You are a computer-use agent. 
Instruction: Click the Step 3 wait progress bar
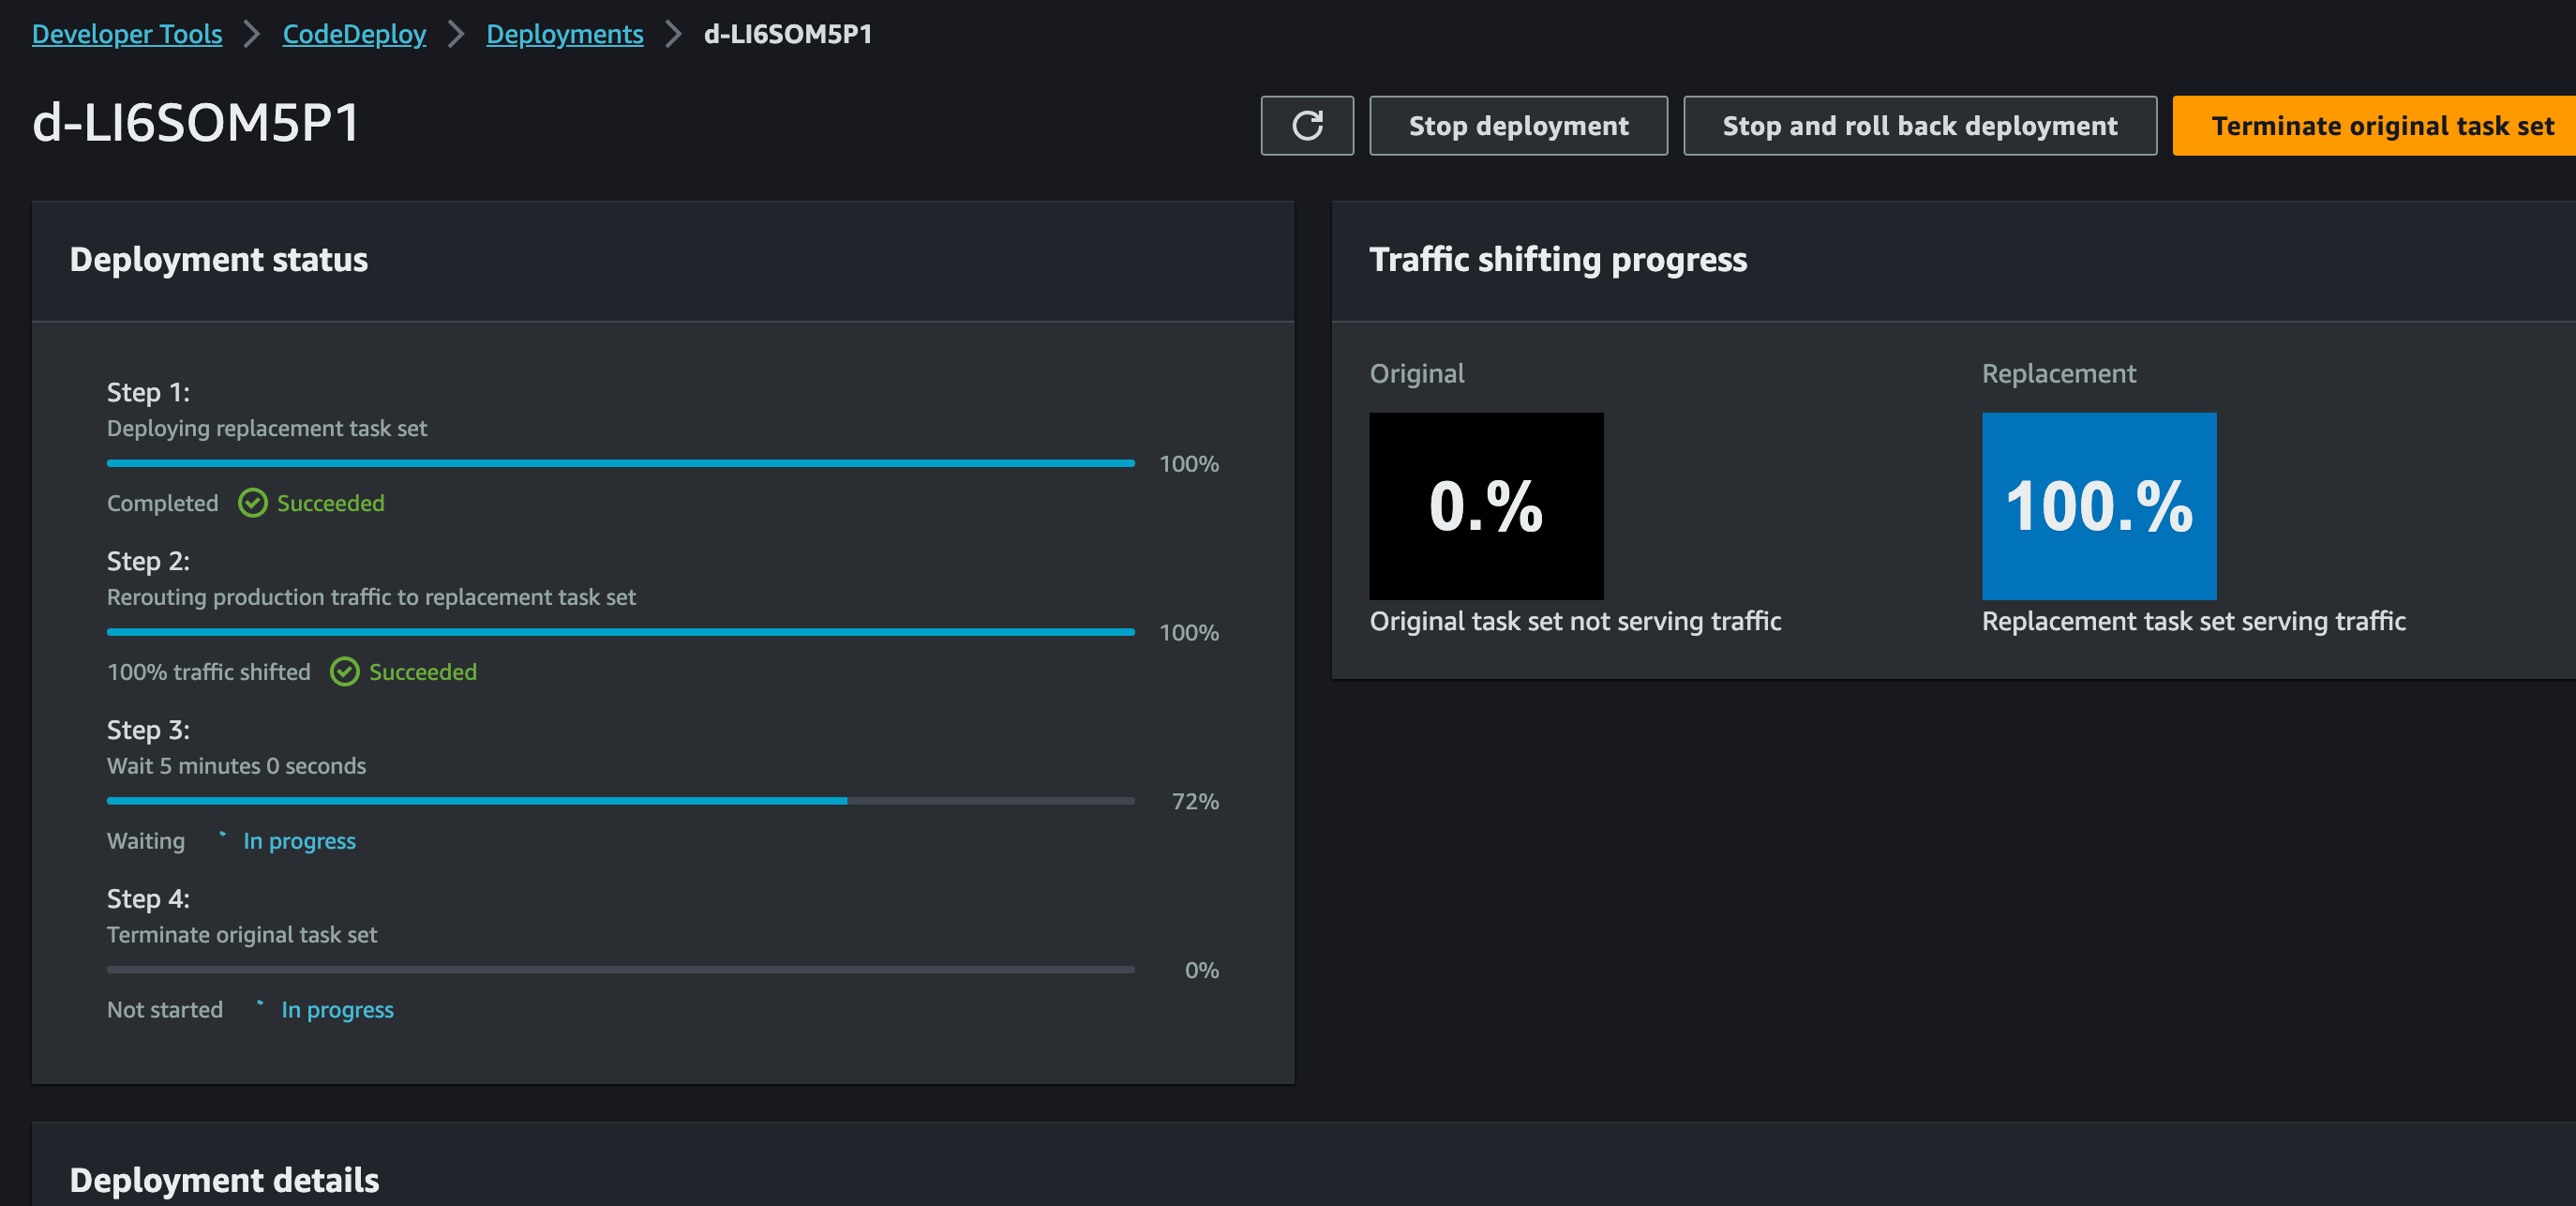[620, 801]
